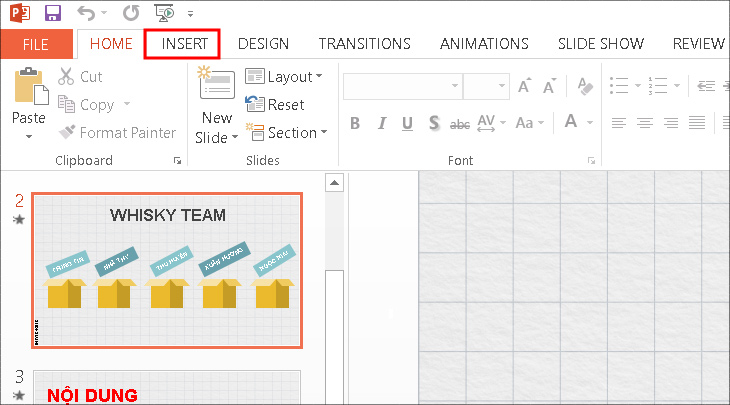Activate the Format Painter brush
730x405 pixels.
coord(117,133)
